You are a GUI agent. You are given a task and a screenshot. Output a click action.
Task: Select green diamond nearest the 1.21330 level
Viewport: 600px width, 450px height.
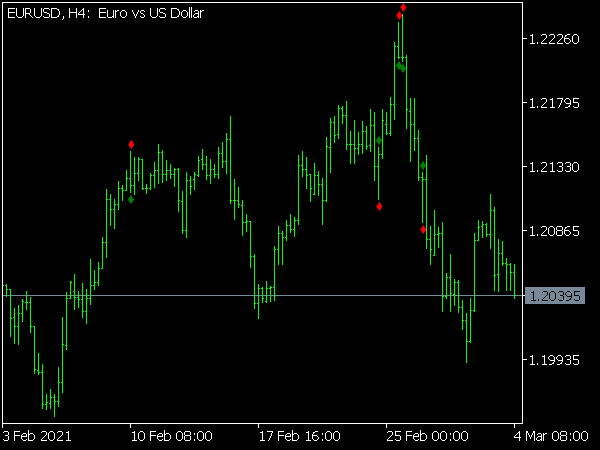[423, 166]
